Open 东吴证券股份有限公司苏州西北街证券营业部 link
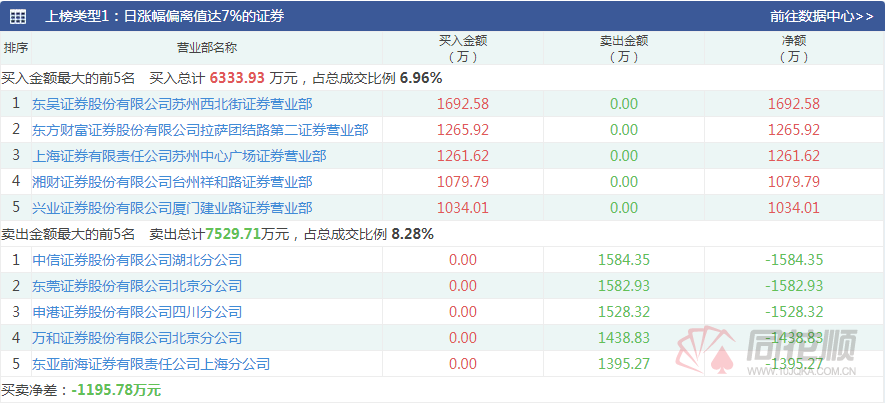This screenshot has width=886, height=403. 172,104
